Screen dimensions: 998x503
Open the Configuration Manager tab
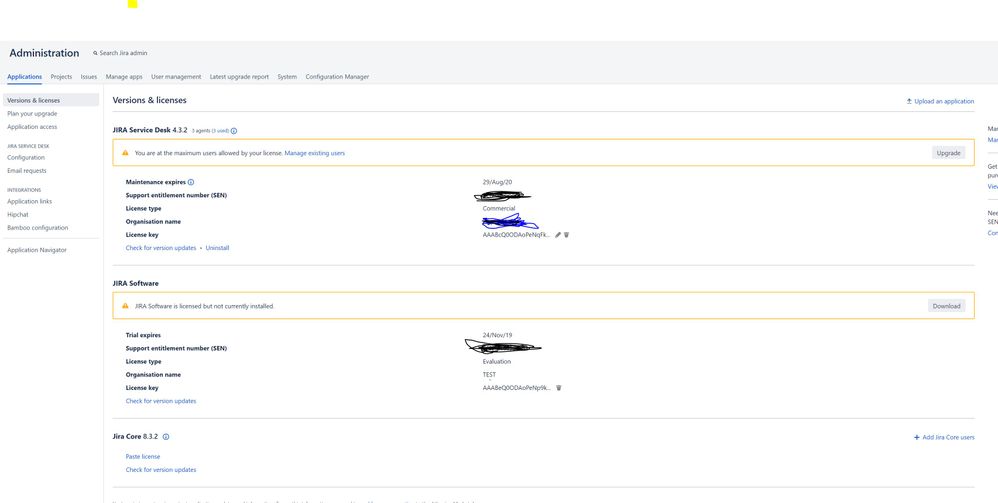(337, 77)
